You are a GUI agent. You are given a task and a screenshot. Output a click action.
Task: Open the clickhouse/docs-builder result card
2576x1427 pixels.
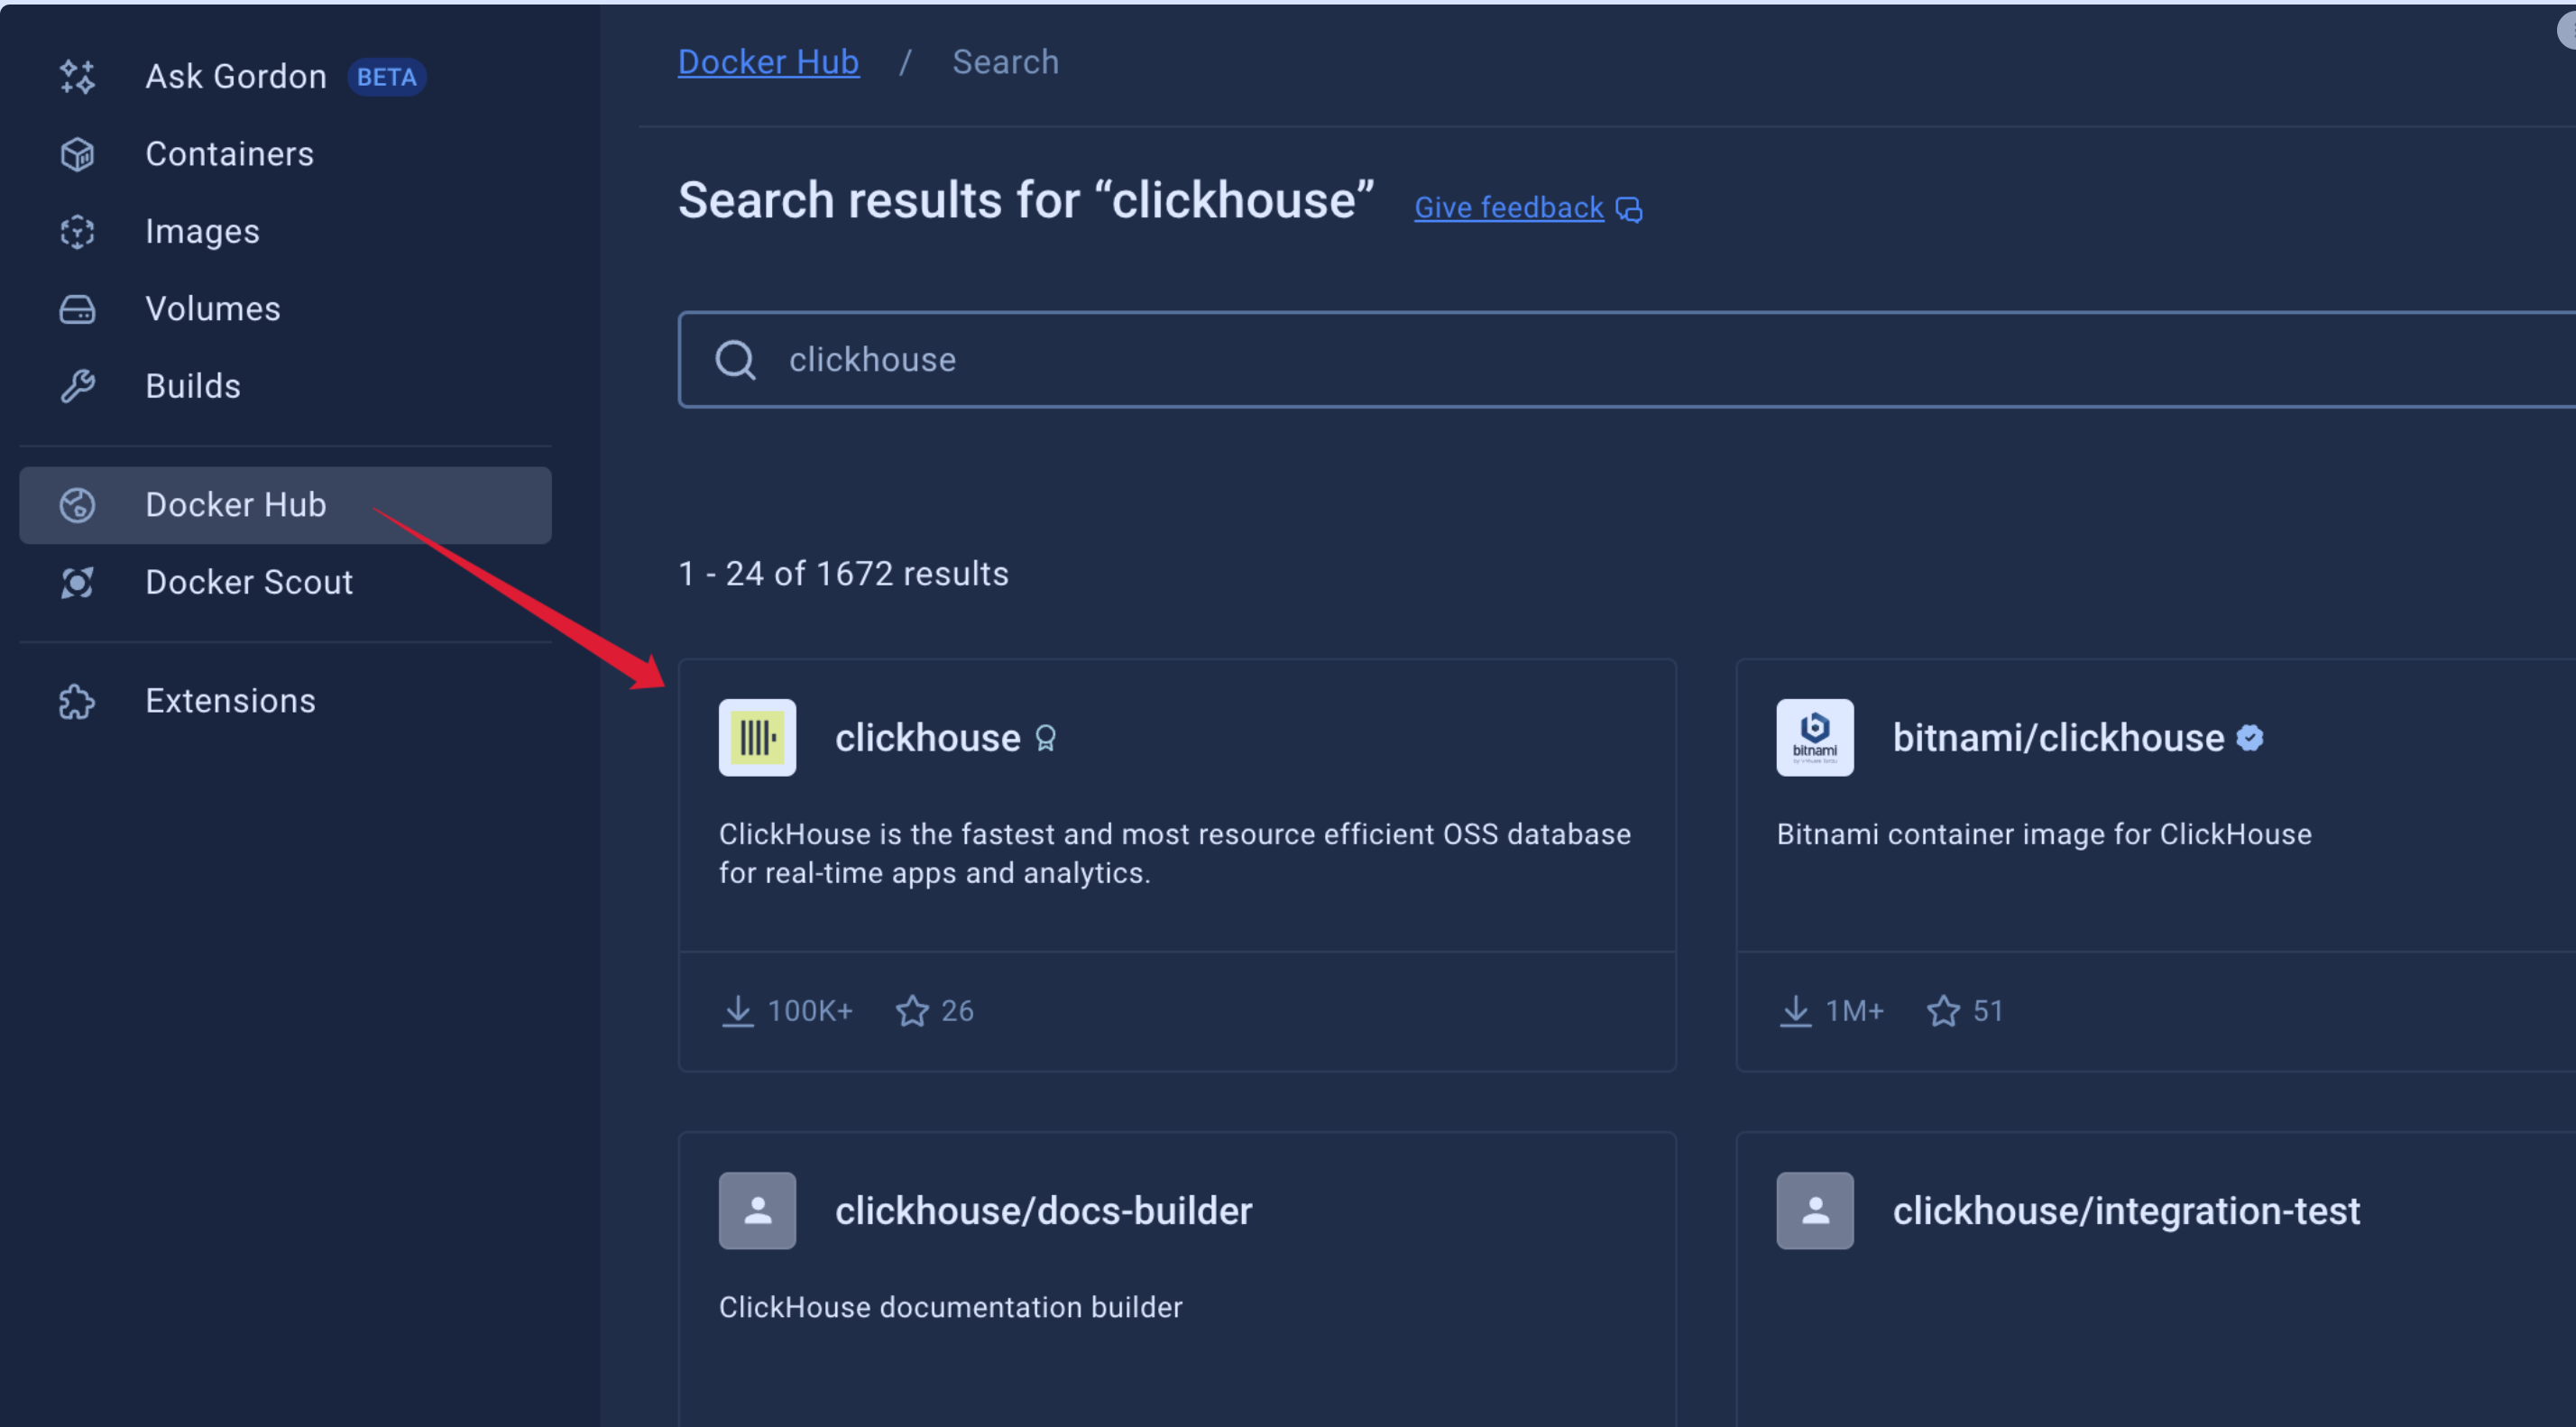point(1043,1211)
